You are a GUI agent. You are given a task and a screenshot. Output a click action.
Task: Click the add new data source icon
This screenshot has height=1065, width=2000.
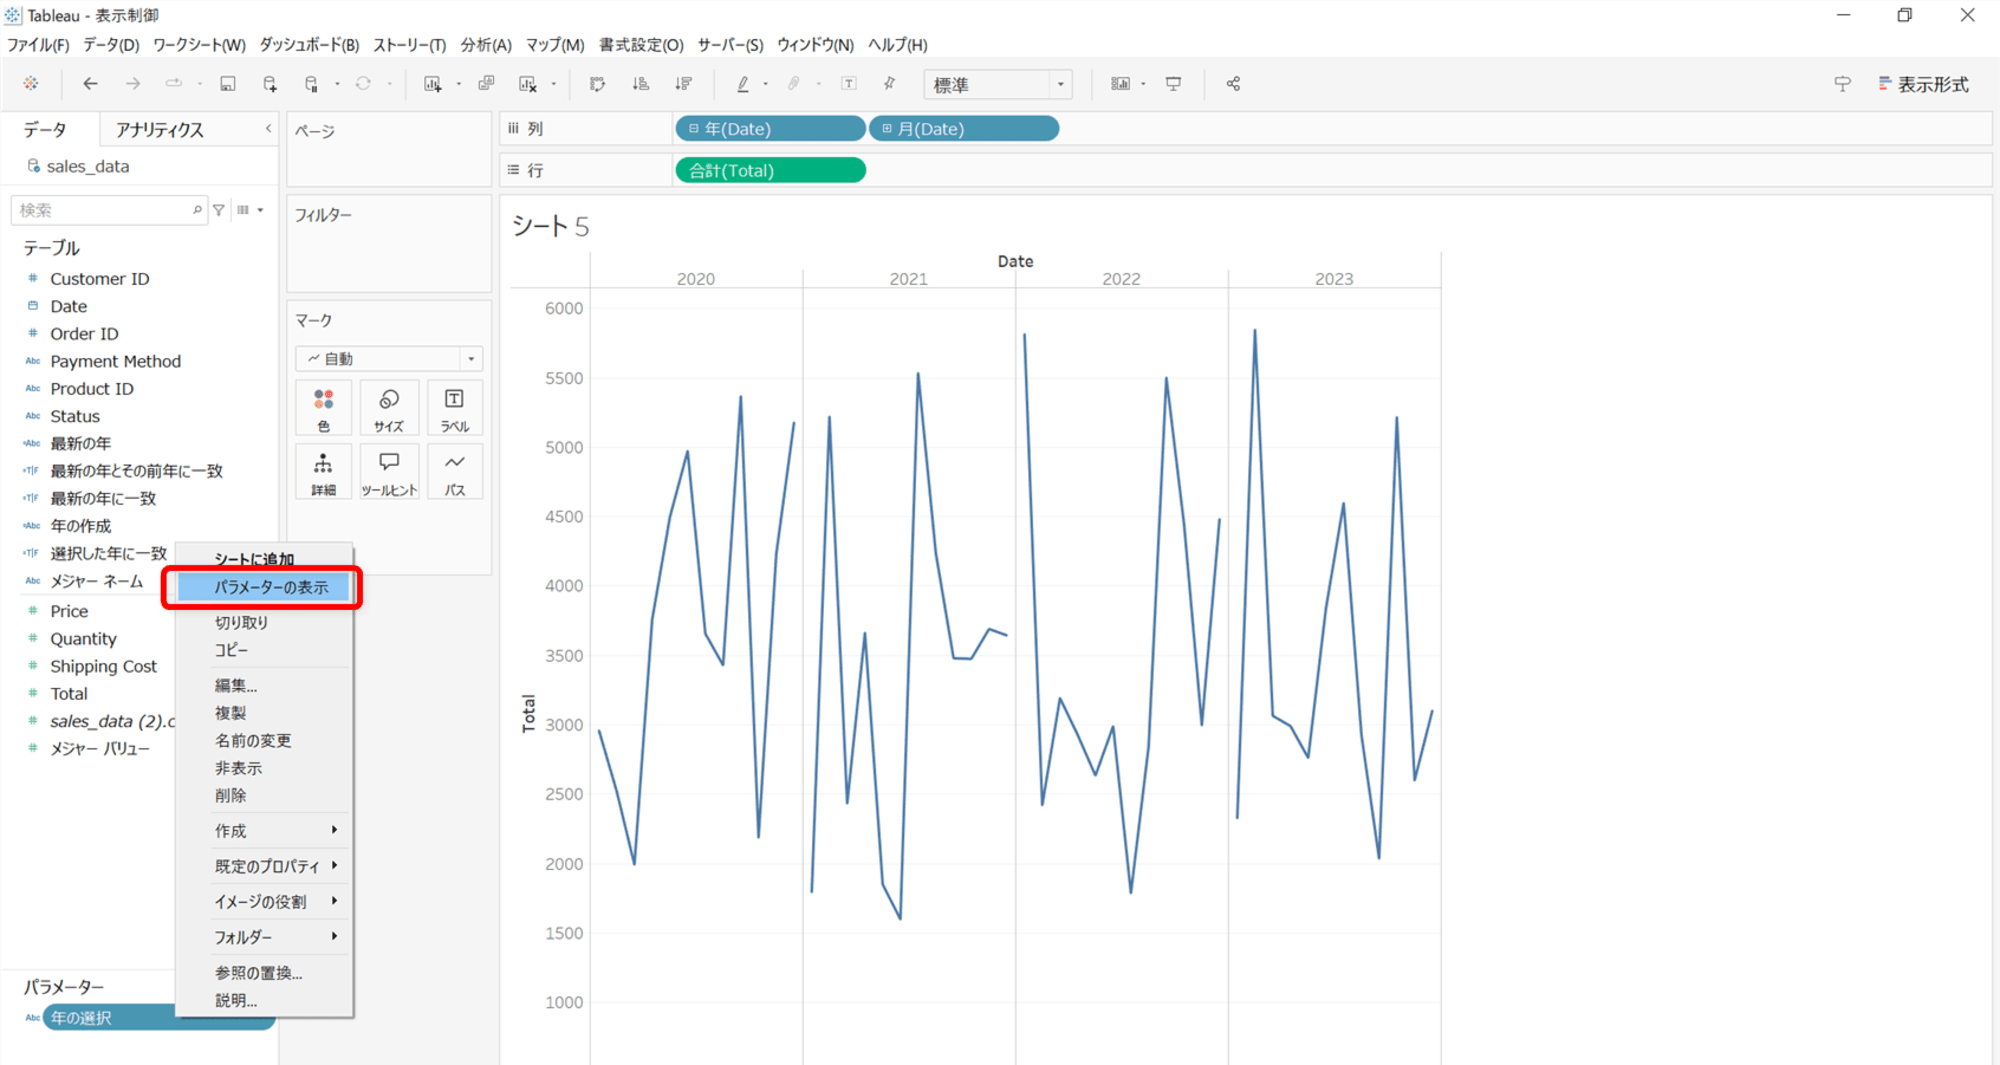[x=270, y=84]
